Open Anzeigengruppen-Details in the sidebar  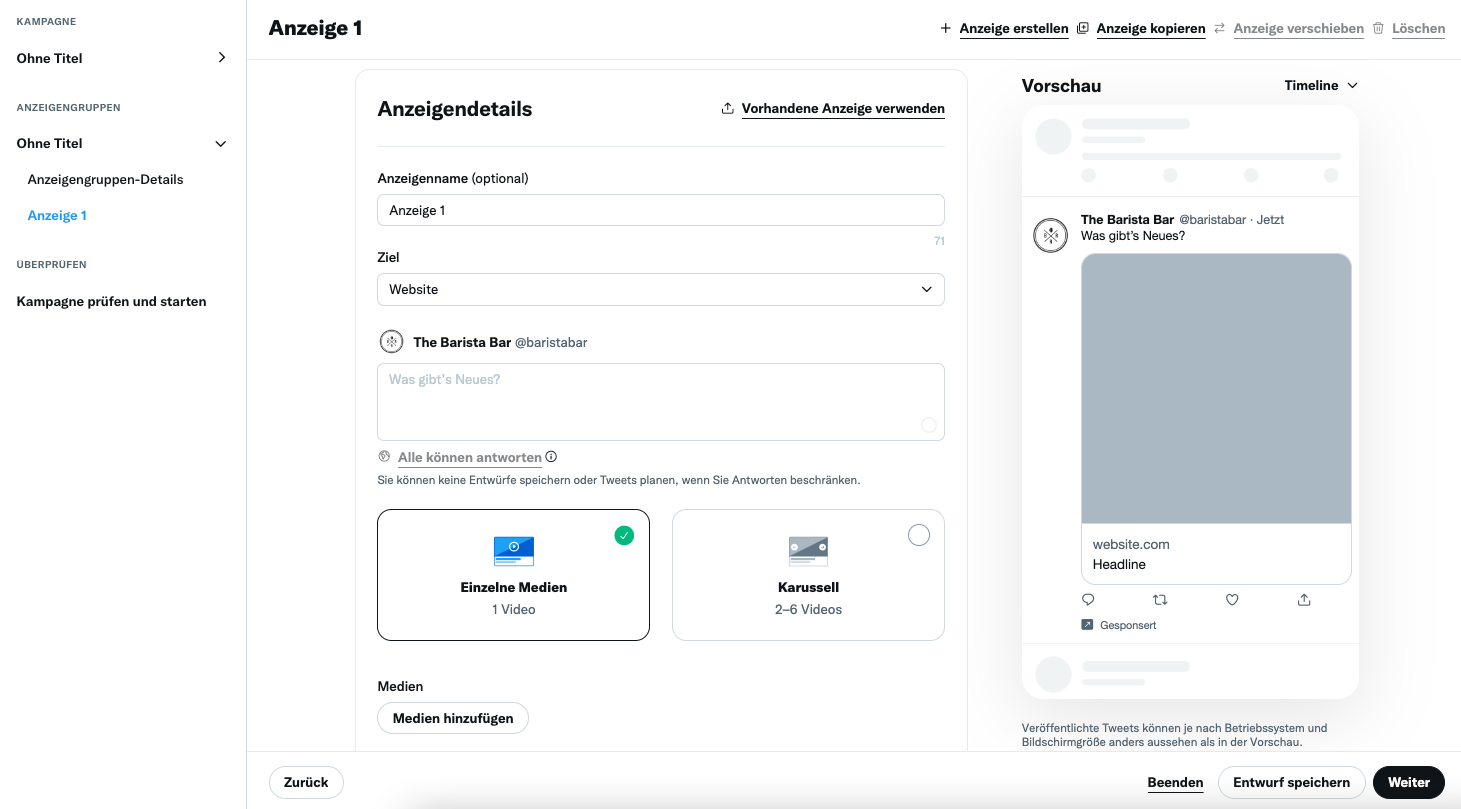(106, 180)
